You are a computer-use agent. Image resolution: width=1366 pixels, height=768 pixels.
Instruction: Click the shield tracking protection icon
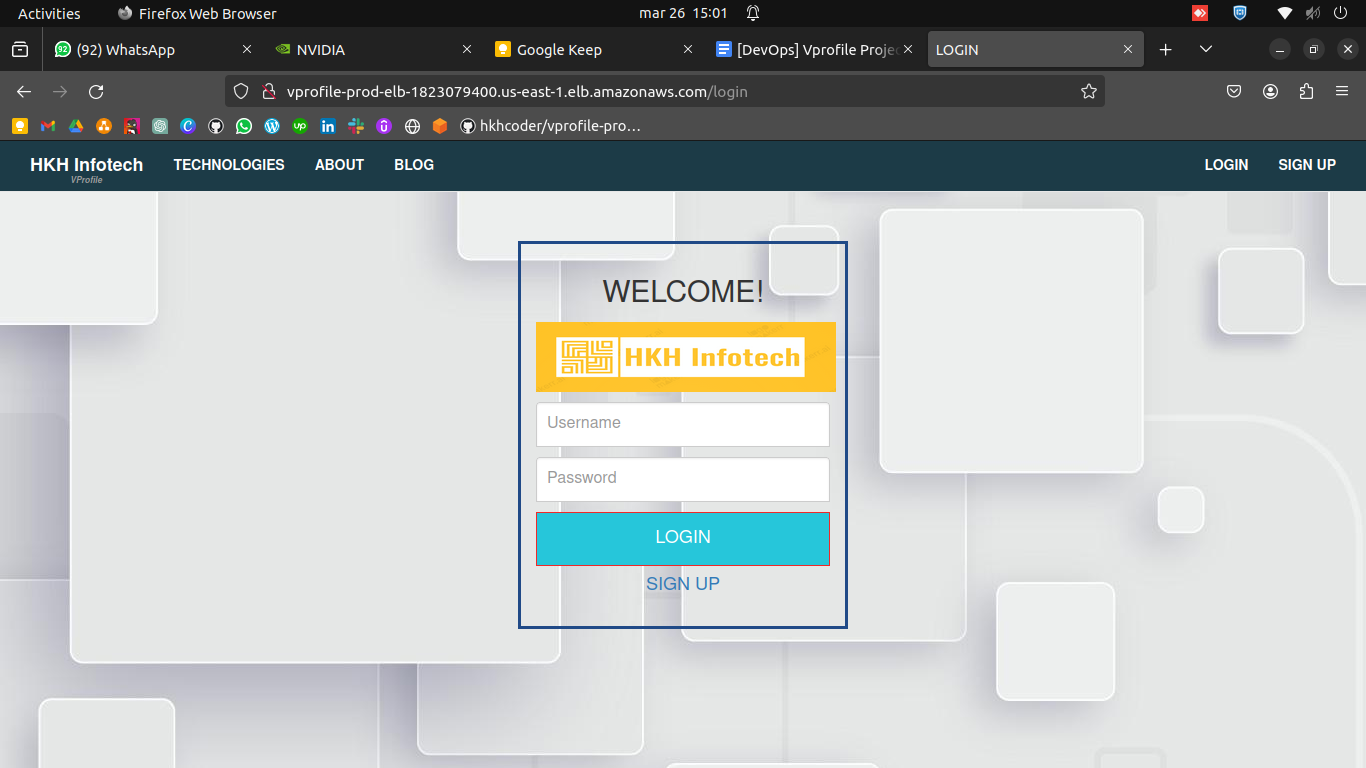tap(240, 91)
